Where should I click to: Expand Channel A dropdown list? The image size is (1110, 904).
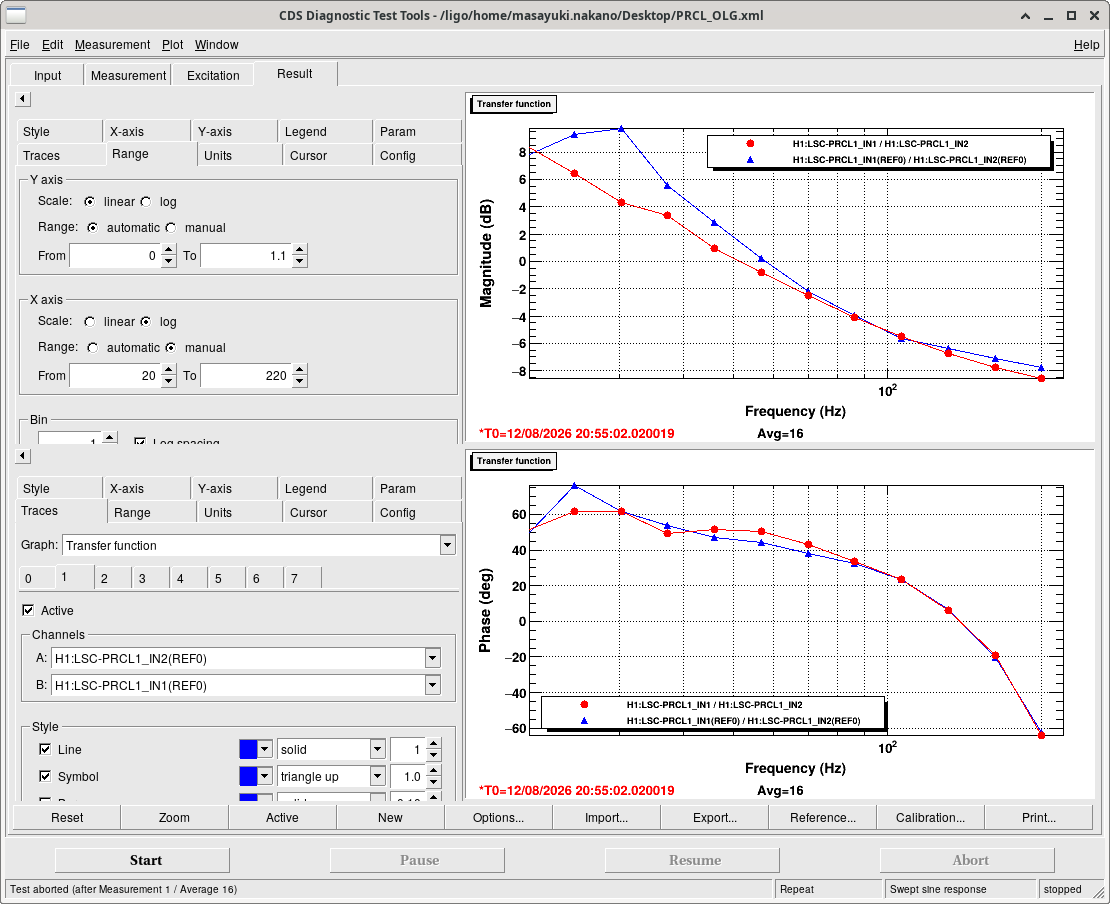(x=433, y=658)
